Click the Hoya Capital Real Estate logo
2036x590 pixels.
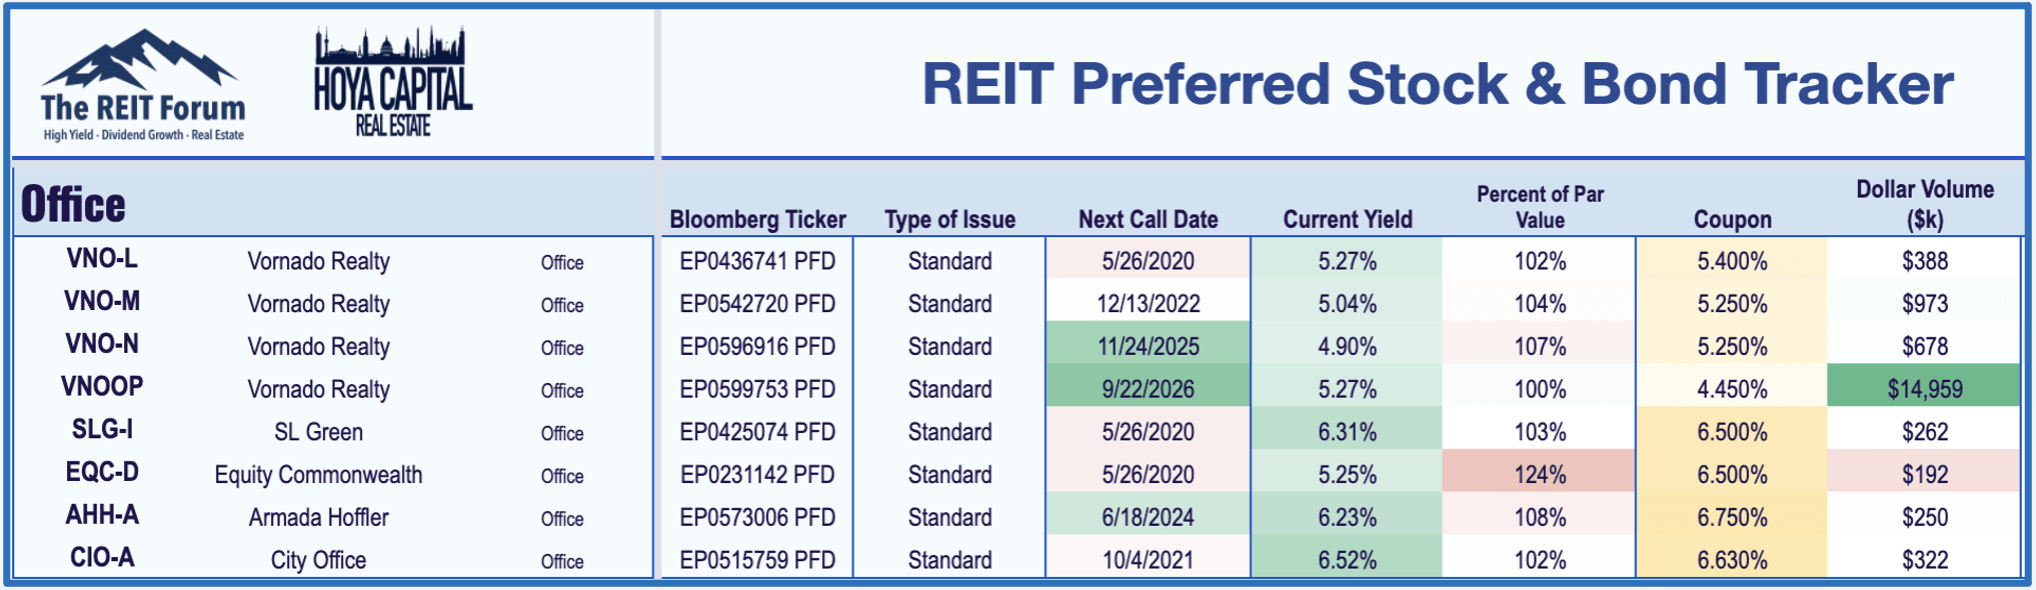tap(393, 82)
